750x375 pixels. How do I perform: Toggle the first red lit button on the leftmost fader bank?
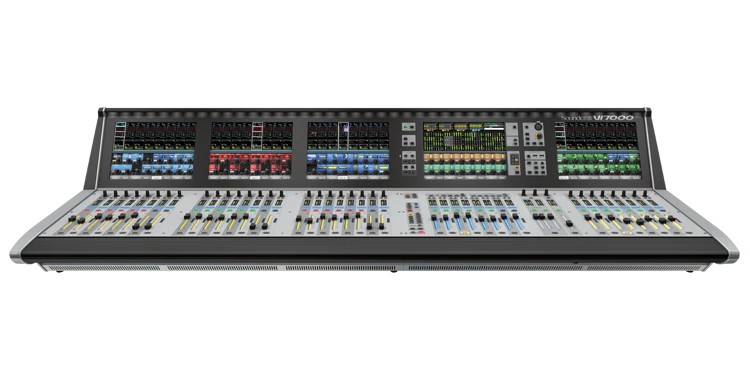[87, 211]
